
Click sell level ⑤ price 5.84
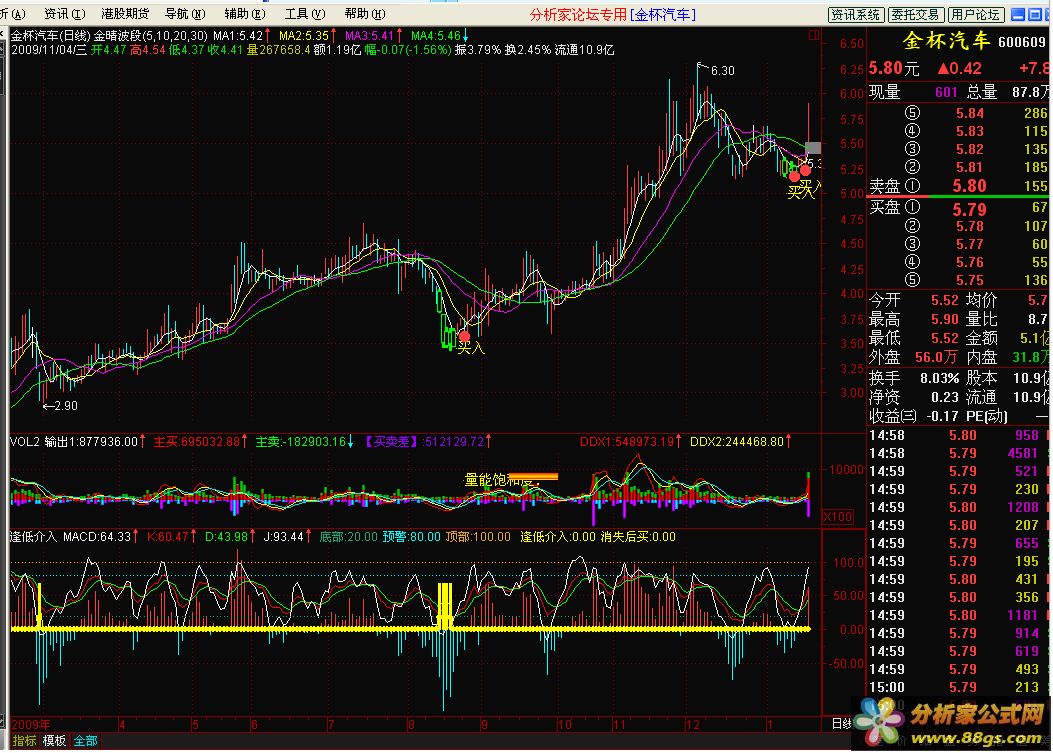(x=970, y=114)
